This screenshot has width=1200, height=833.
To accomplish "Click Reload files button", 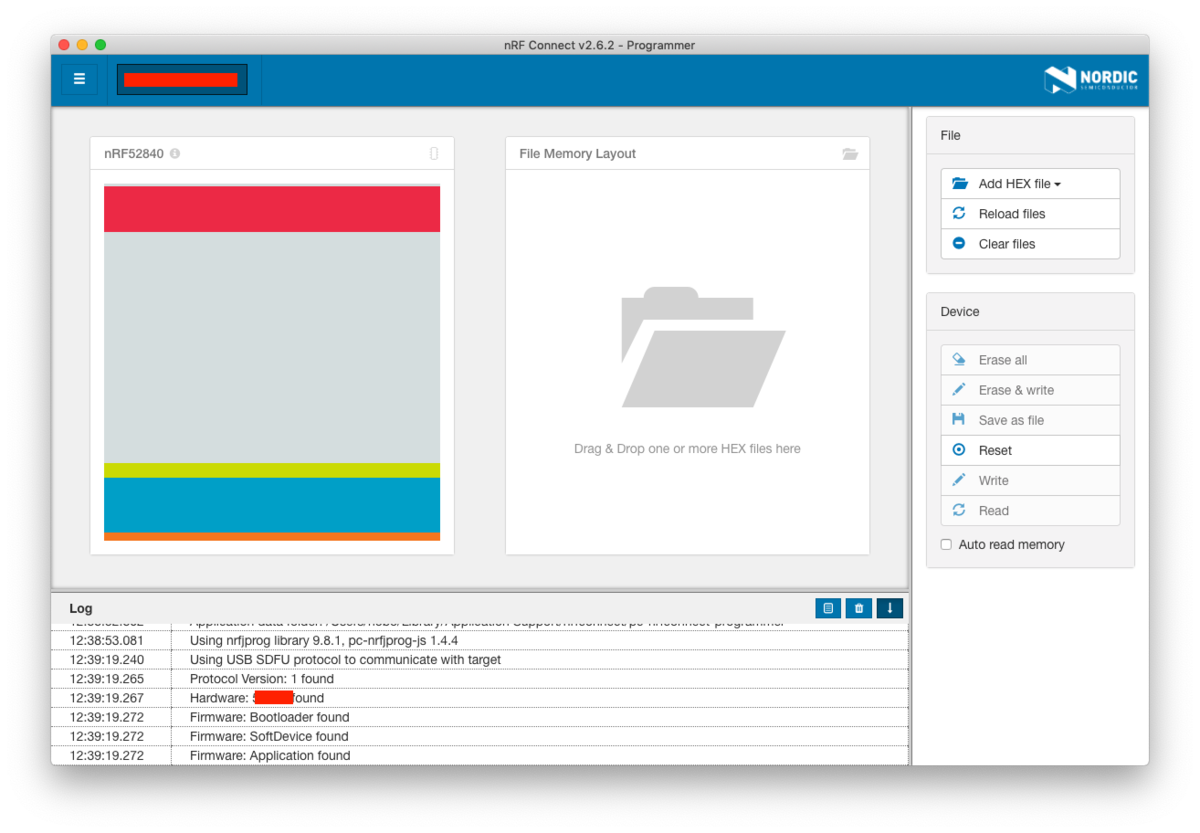I will pos(1030,214).
